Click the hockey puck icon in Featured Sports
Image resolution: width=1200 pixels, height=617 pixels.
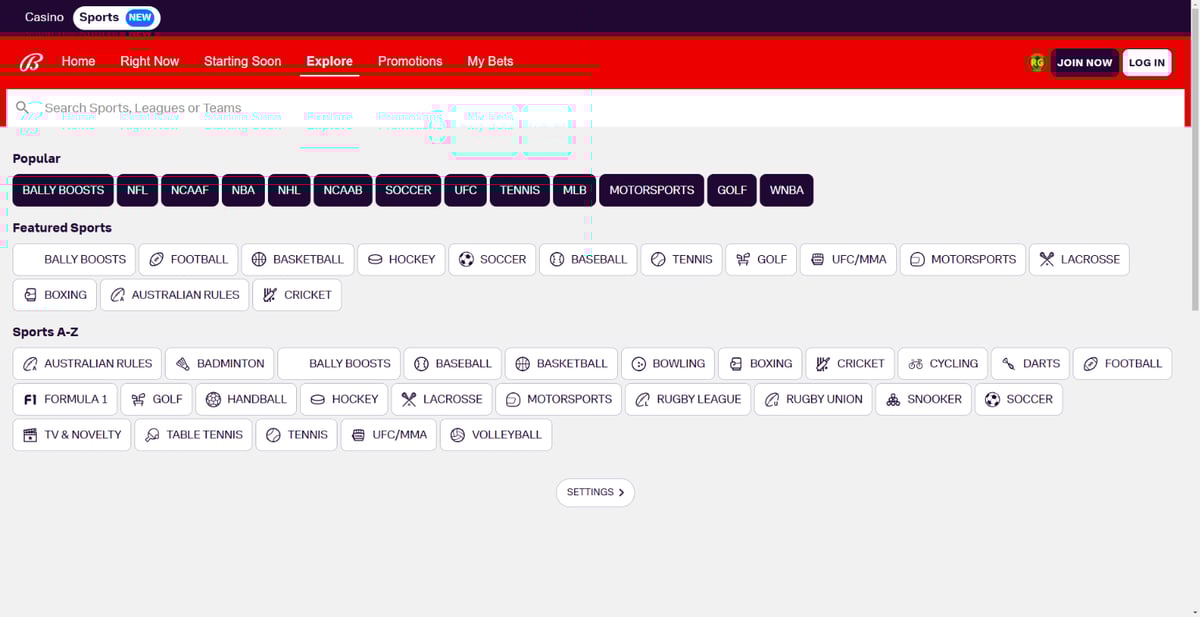pos(375,260)
